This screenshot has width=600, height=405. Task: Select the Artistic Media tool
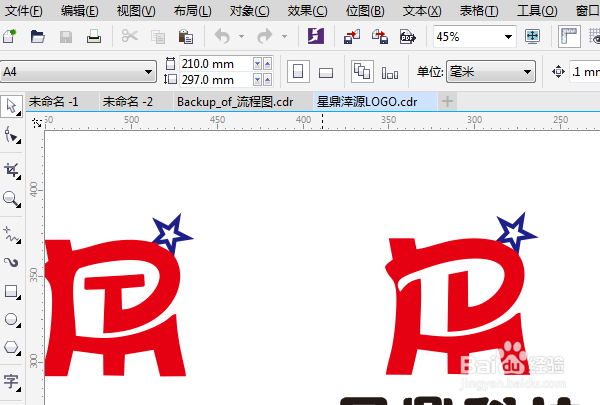pos(12,262)
